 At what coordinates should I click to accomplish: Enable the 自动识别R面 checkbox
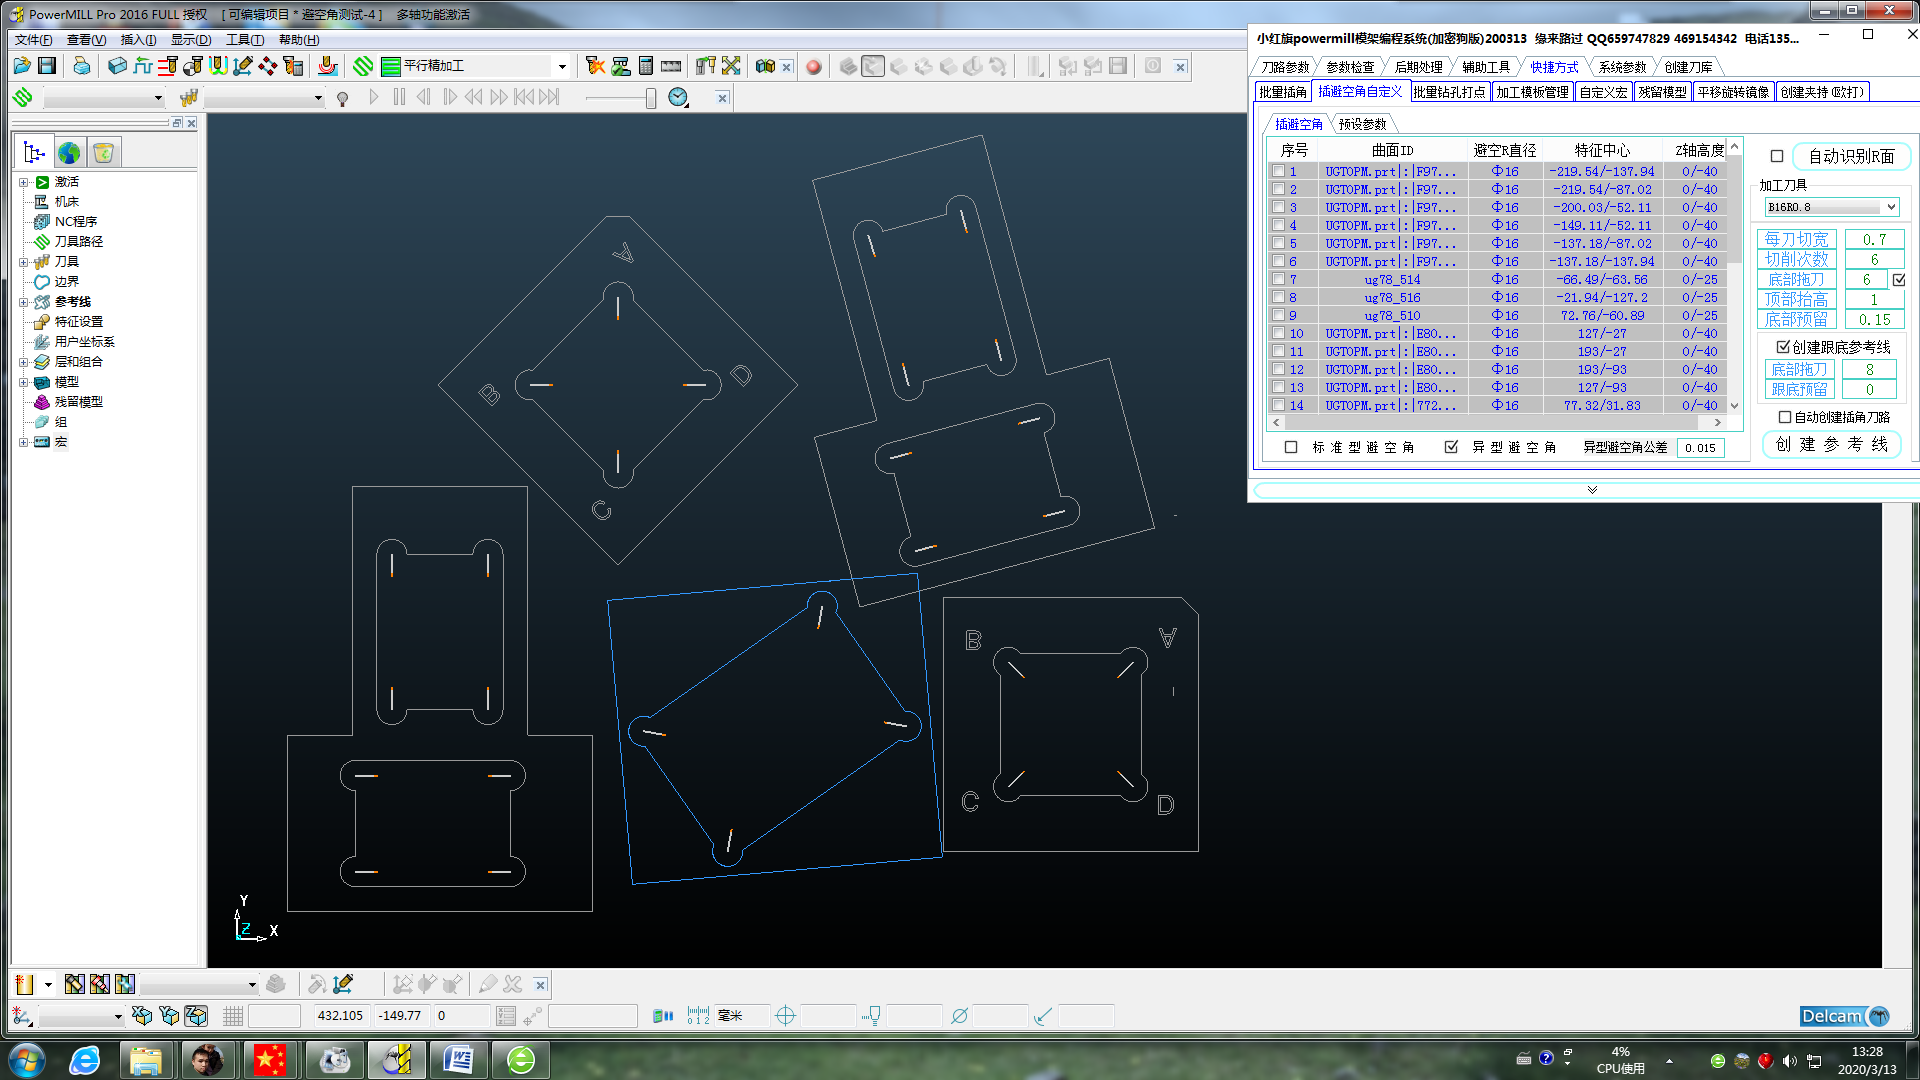click(1777, 156)
